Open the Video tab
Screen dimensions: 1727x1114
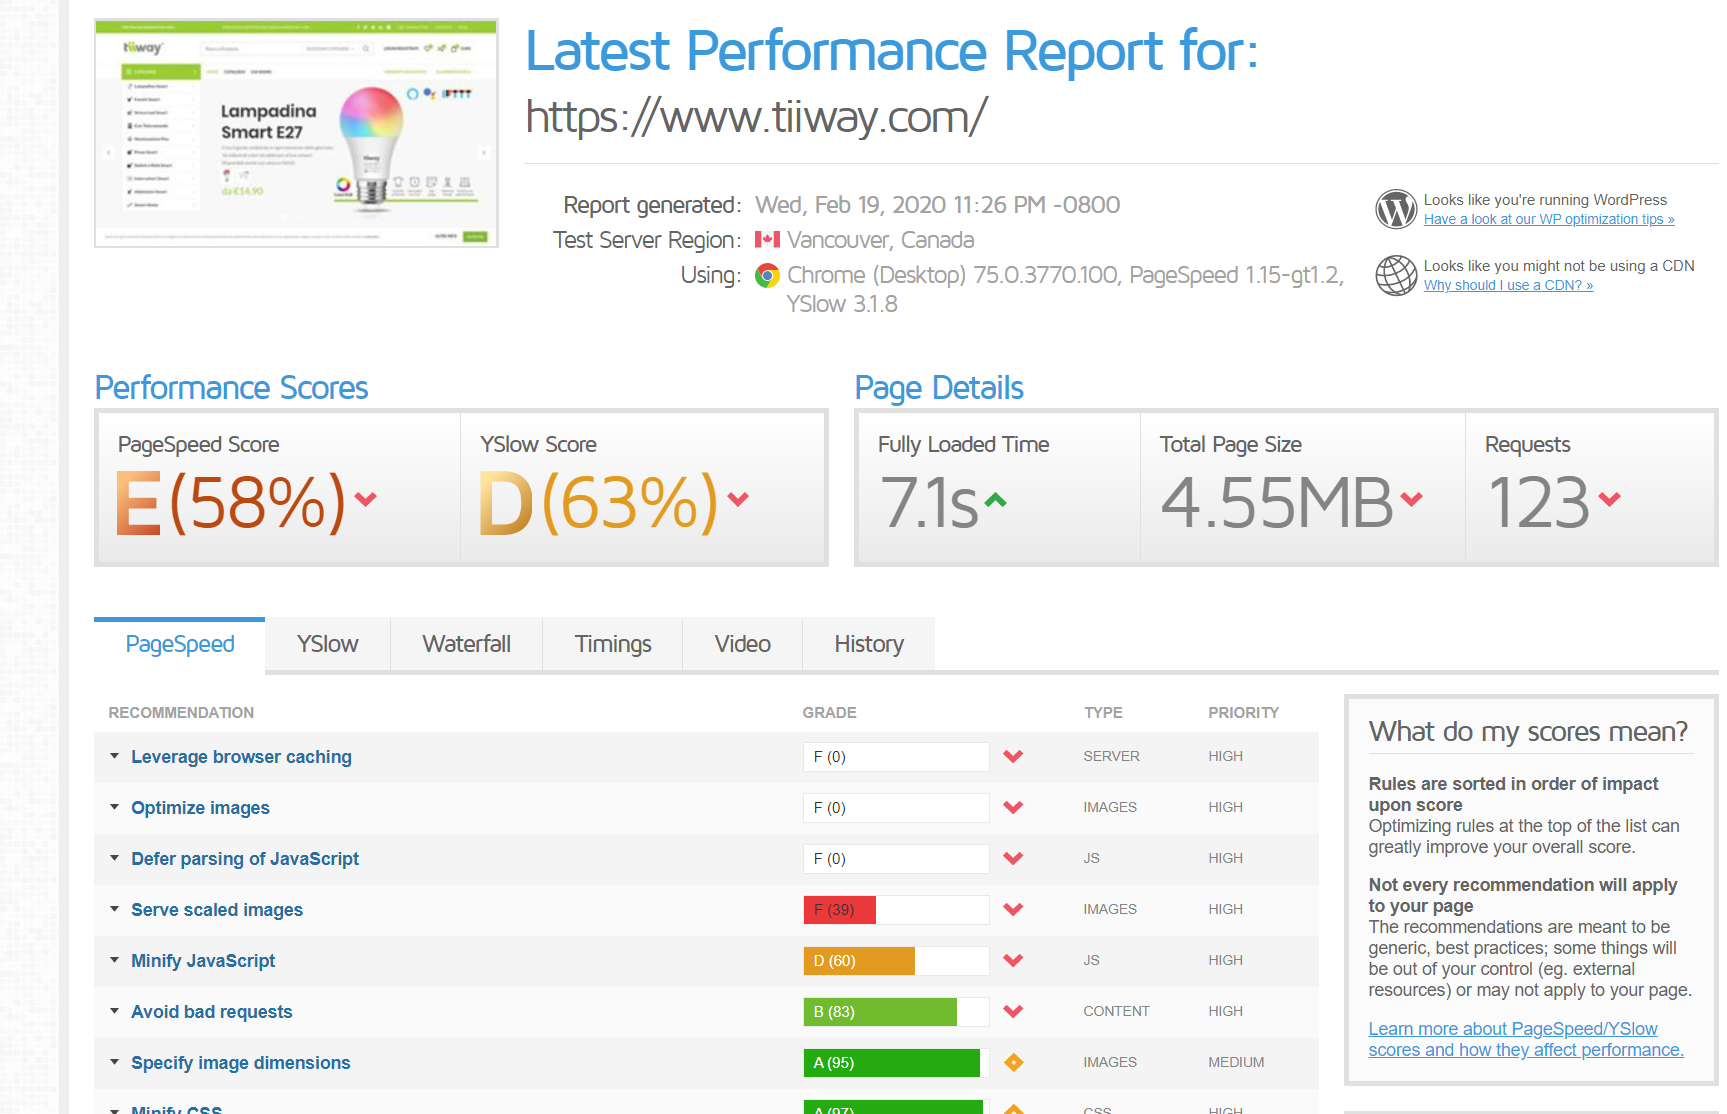pos(743,645)
